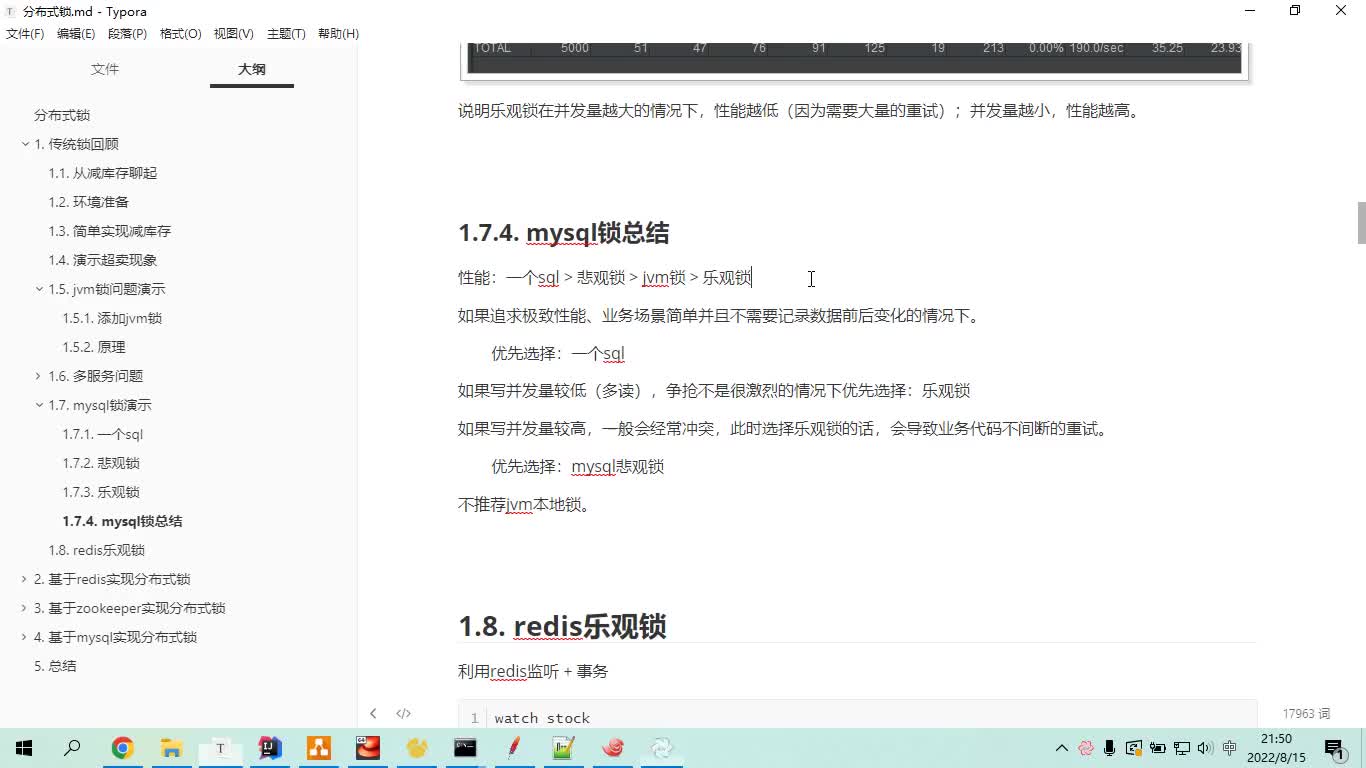This screenshot has height=768, width=1366.
Task: Open the 段落(P) menu
Action: point(127,33)
